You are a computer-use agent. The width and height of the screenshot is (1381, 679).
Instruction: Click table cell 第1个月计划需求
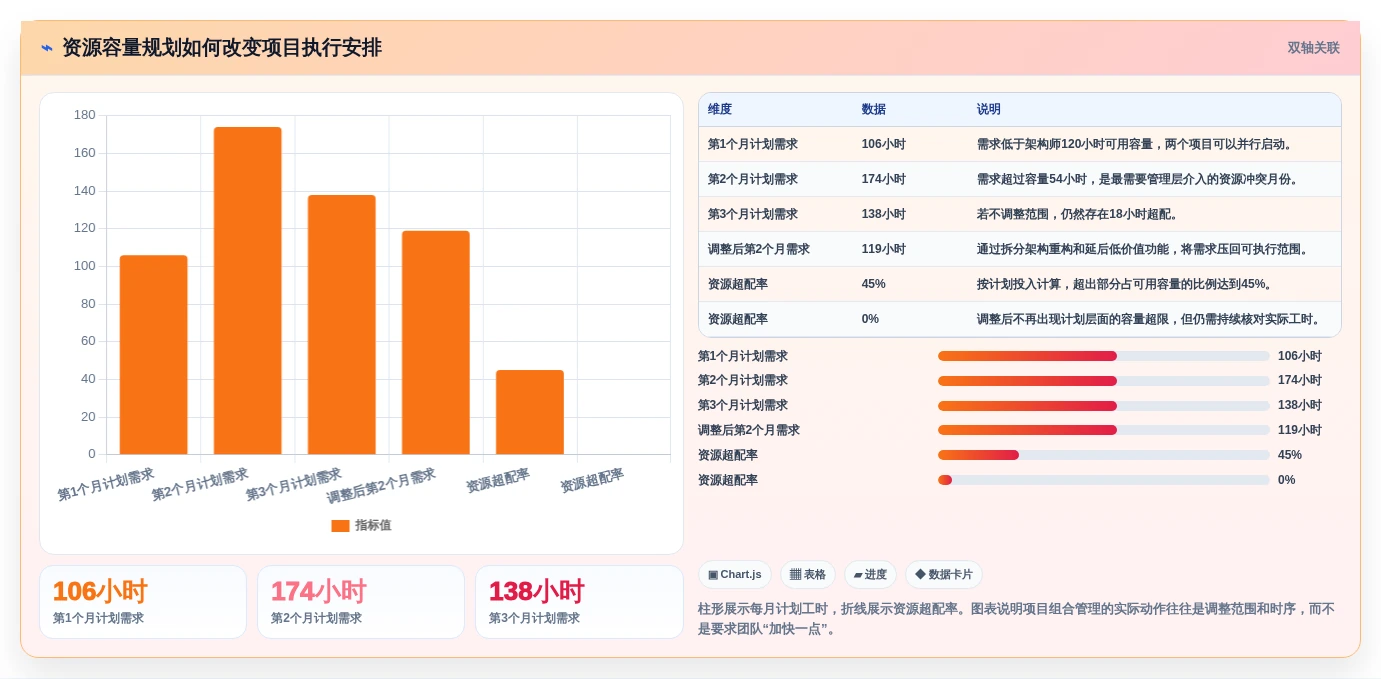click(753, 144)
